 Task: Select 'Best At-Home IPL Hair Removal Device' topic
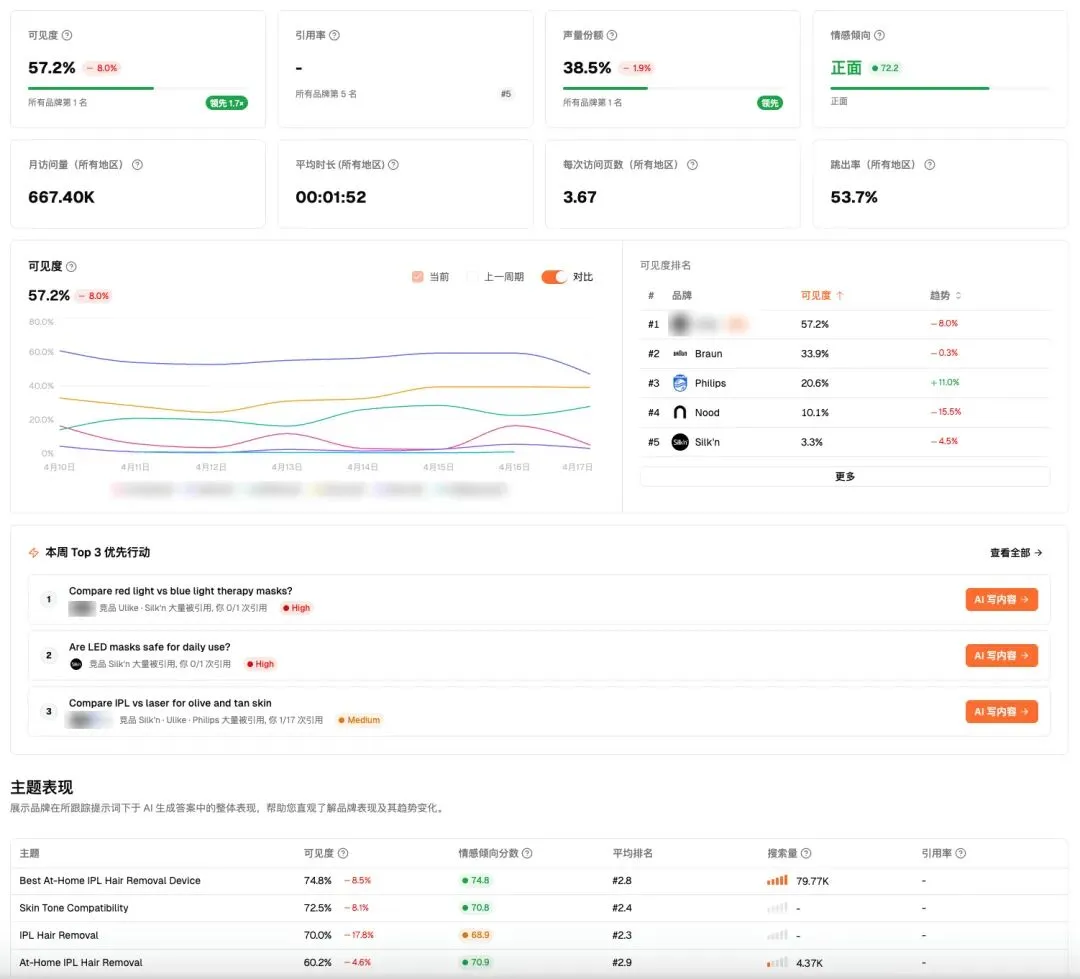pos(110,880)
